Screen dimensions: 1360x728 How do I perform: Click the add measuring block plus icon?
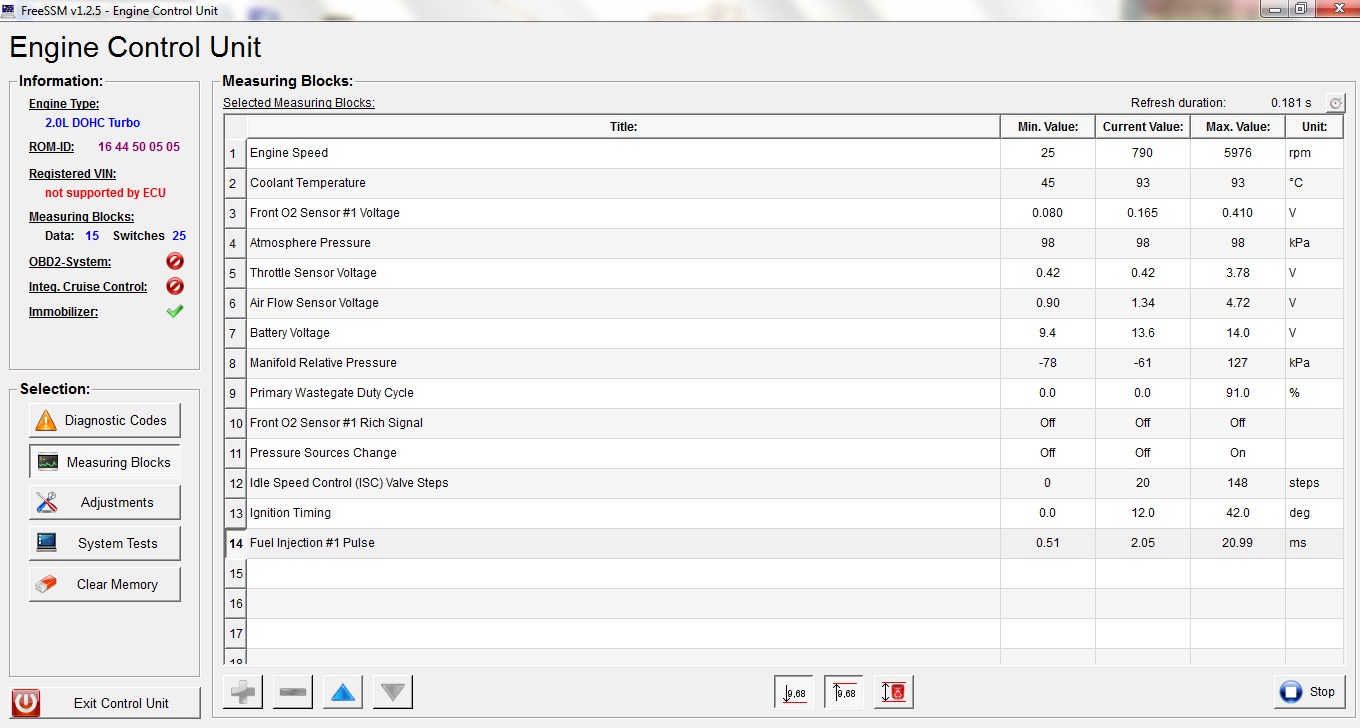click(242, 691)
